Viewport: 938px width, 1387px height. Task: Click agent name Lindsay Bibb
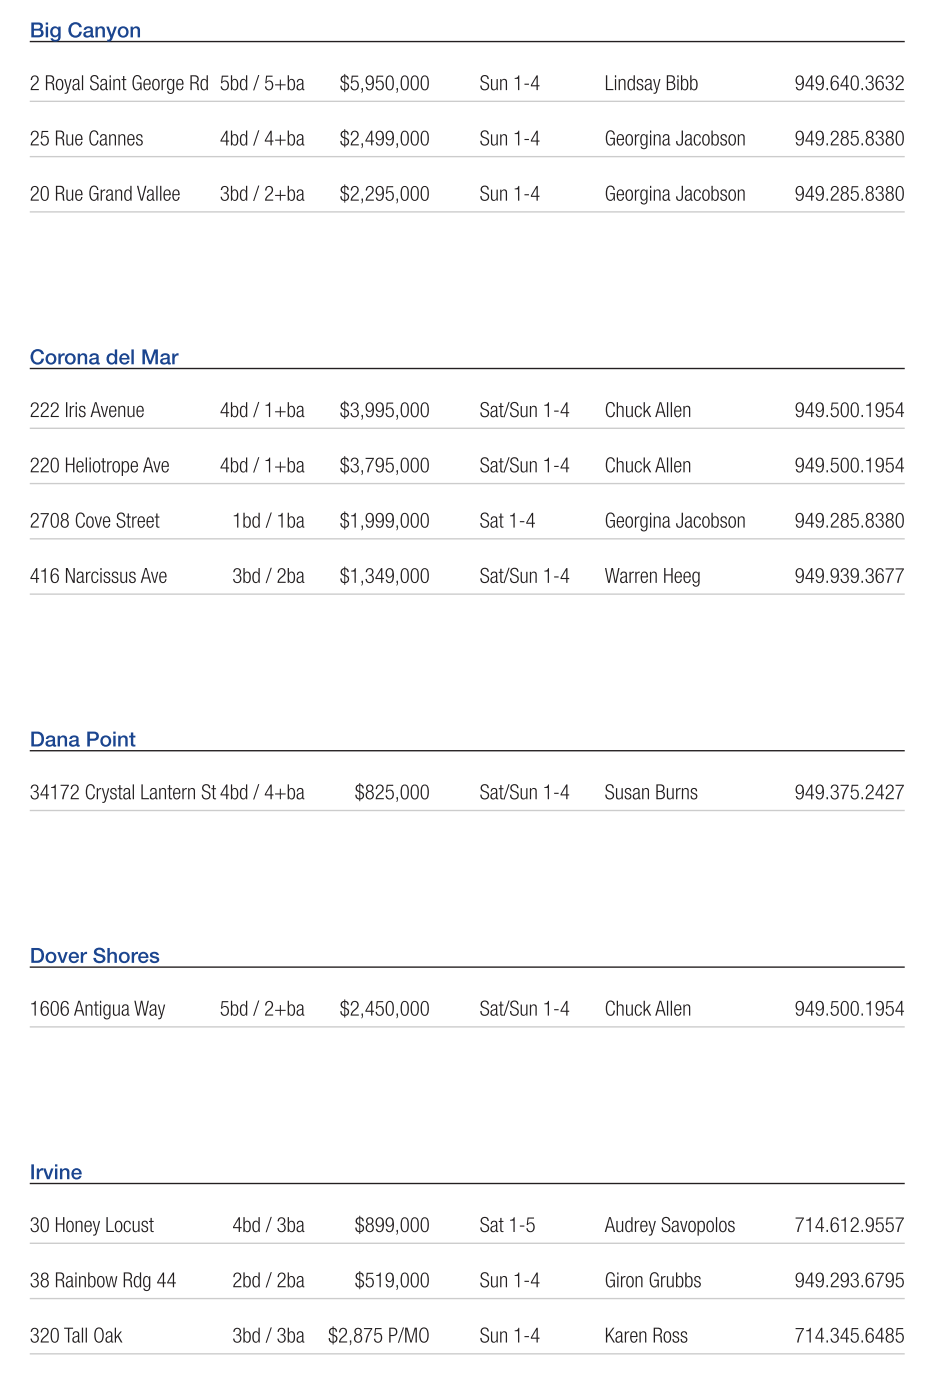[x=651, y=84]
